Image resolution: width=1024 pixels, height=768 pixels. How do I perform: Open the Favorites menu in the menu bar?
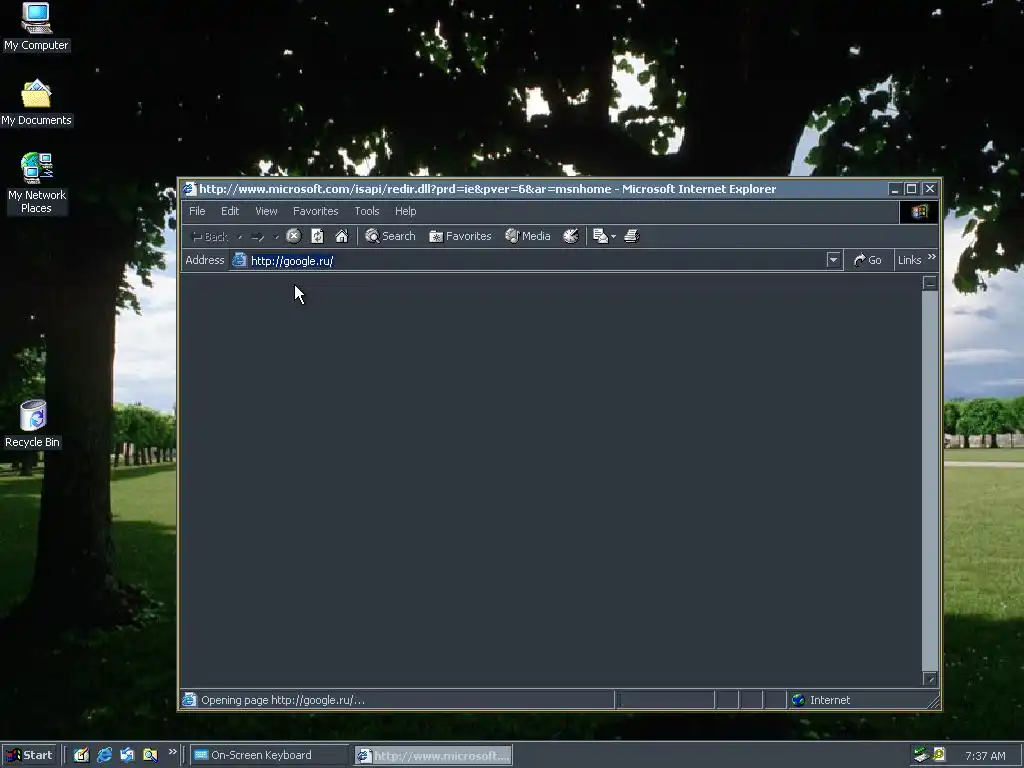(315, 211)
